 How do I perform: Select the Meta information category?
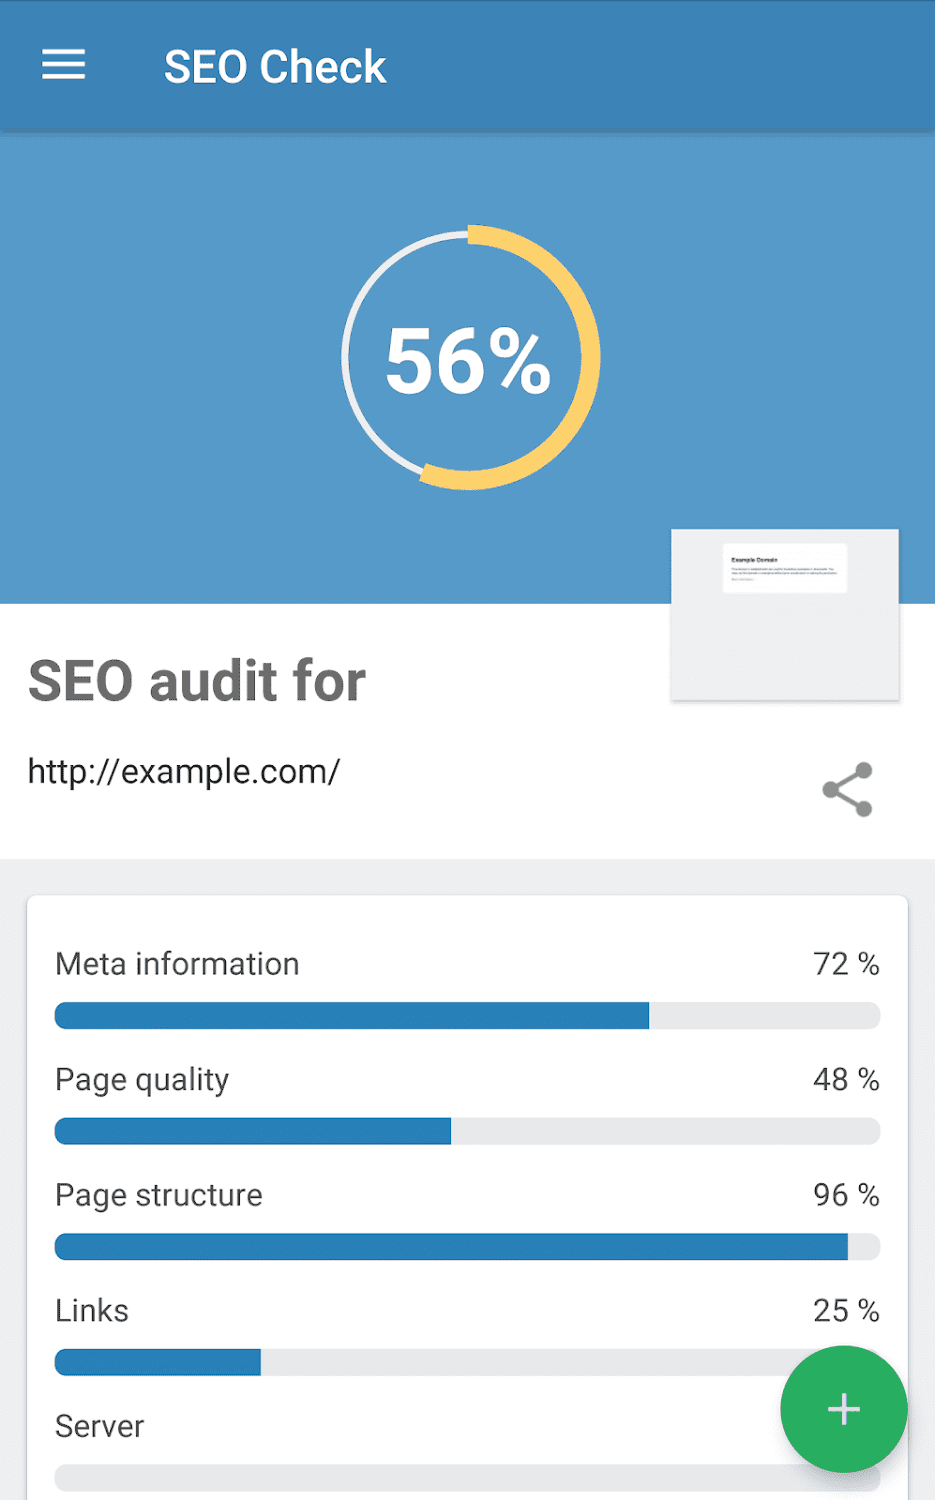coord(177,964)
